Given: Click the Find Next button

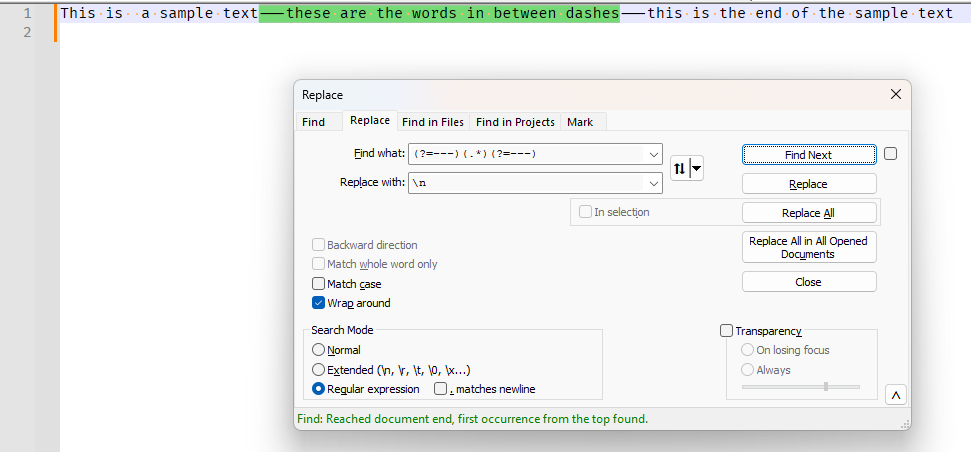Looking at the screenshot, I should point(808,155).
